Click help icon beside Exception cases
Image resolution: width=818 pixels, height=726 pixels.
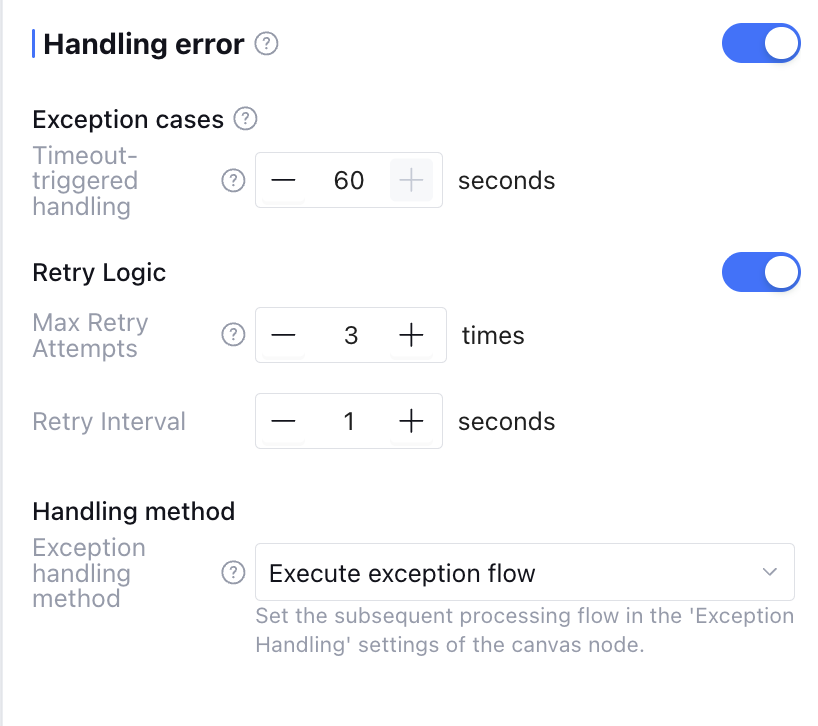coord(245,120)
